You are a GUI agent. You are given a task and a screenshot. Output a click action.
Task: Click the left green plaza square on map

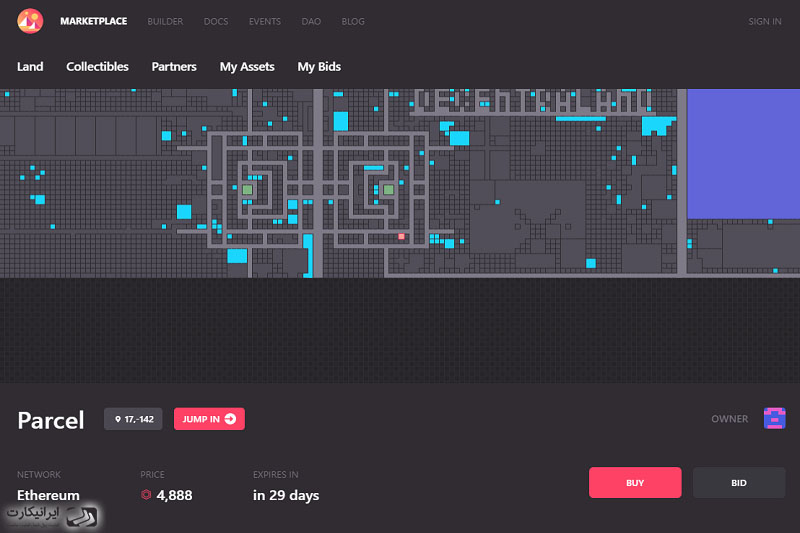click(247, 190)
